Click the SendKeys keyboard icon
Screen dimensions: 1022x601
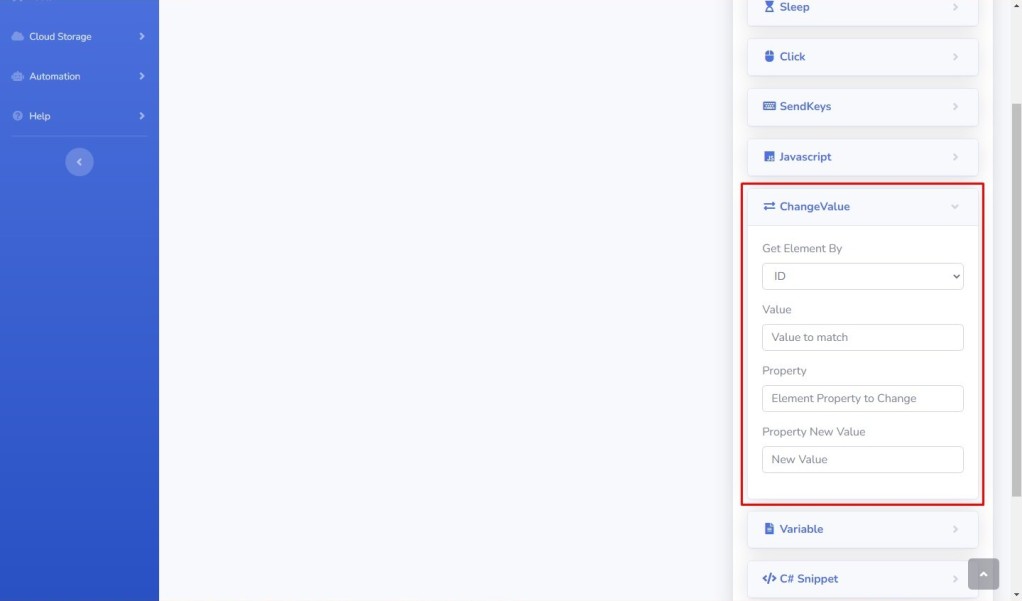tap(769, 106)
